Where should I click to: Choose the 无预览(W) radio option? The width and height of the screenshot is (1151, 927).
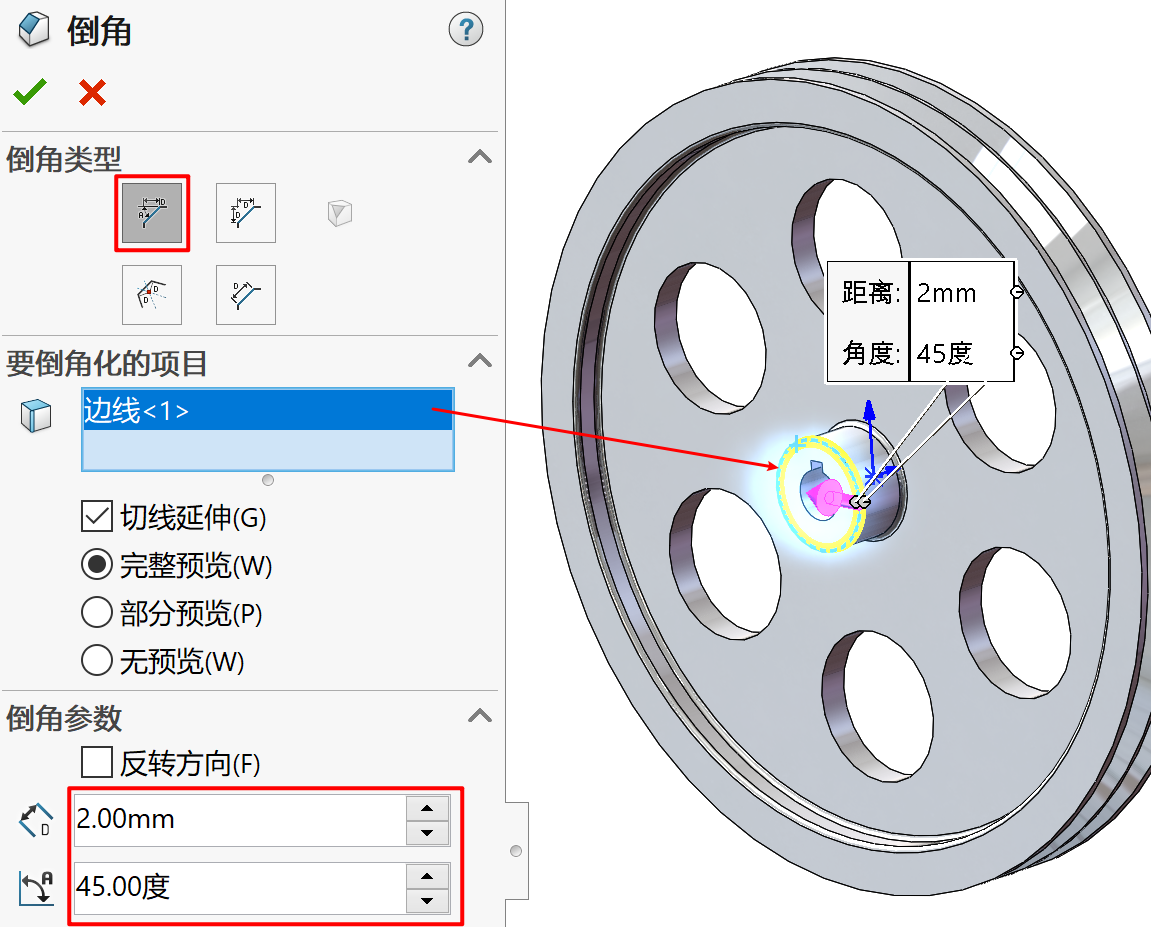pos(97,660)
